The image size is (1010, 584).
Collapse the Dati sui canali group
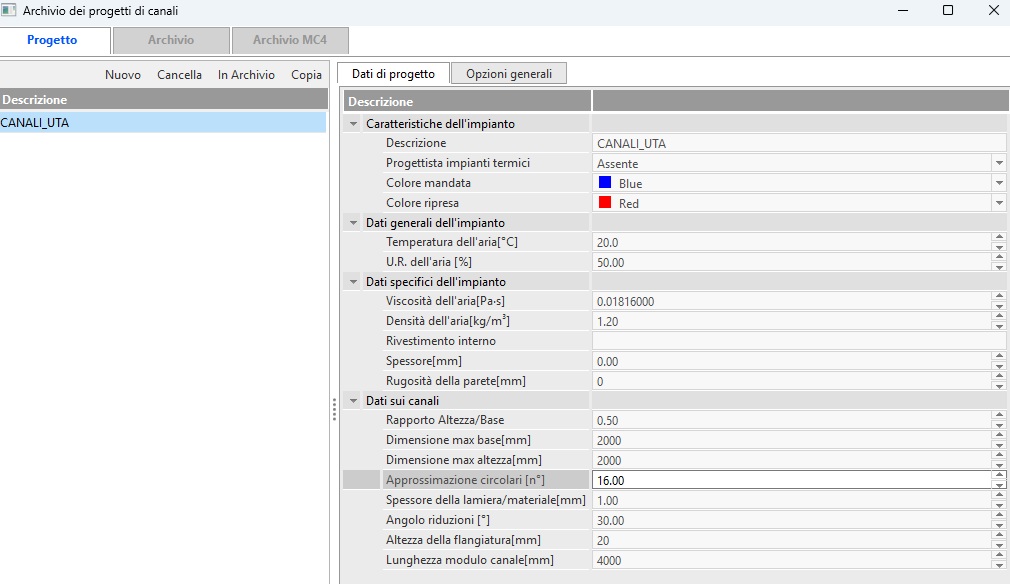click(353, 401)
